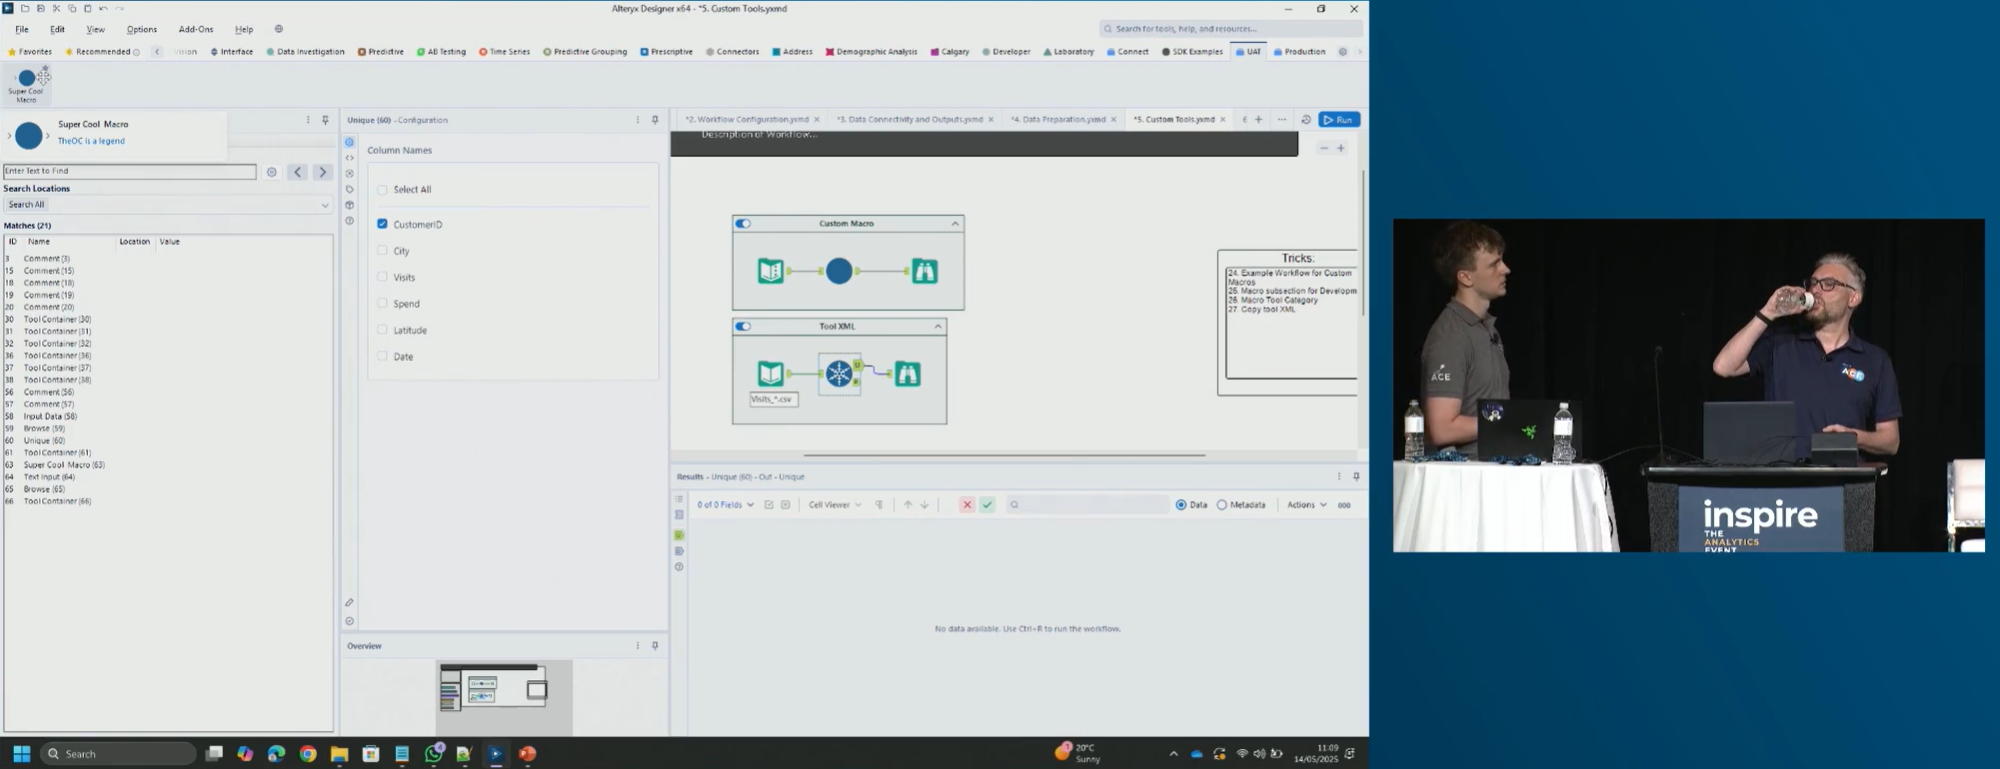This screenshot has height=769, width=2000.
Task: Open the Cell Viewer dropdown
Action: coord(835,505)
